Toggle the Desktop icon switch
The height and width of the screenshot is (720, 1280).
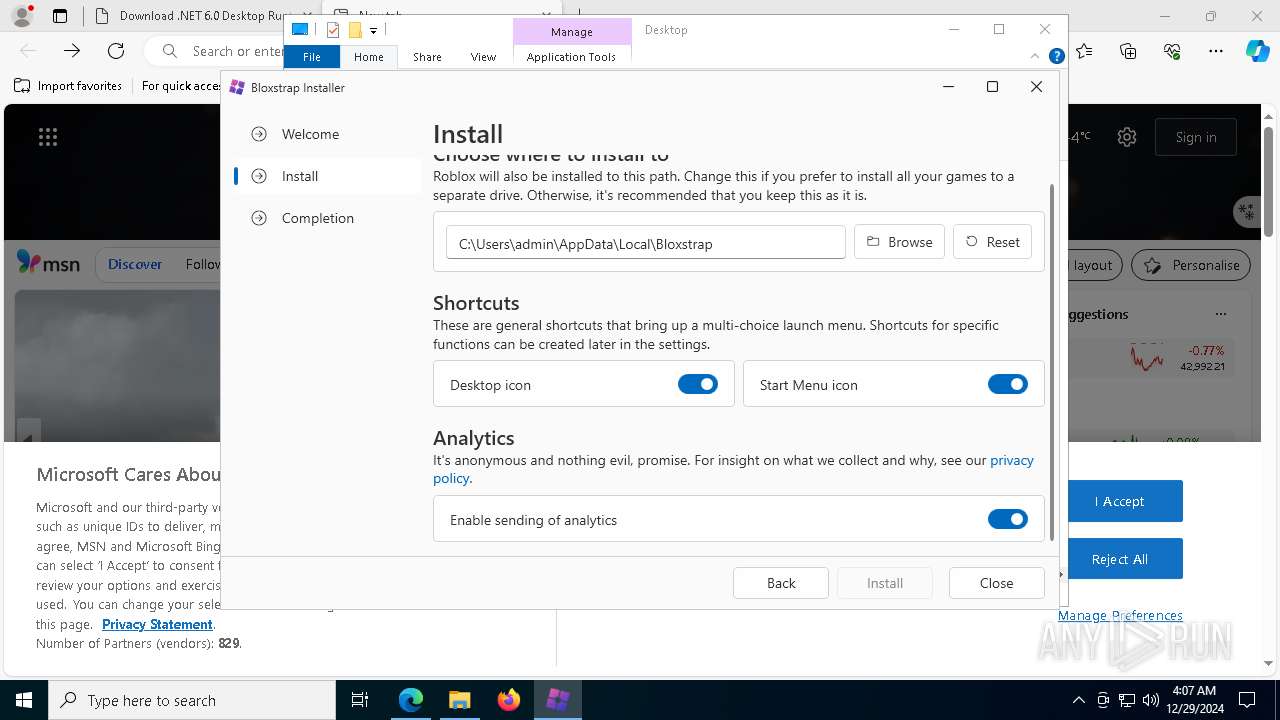[698, 384]
